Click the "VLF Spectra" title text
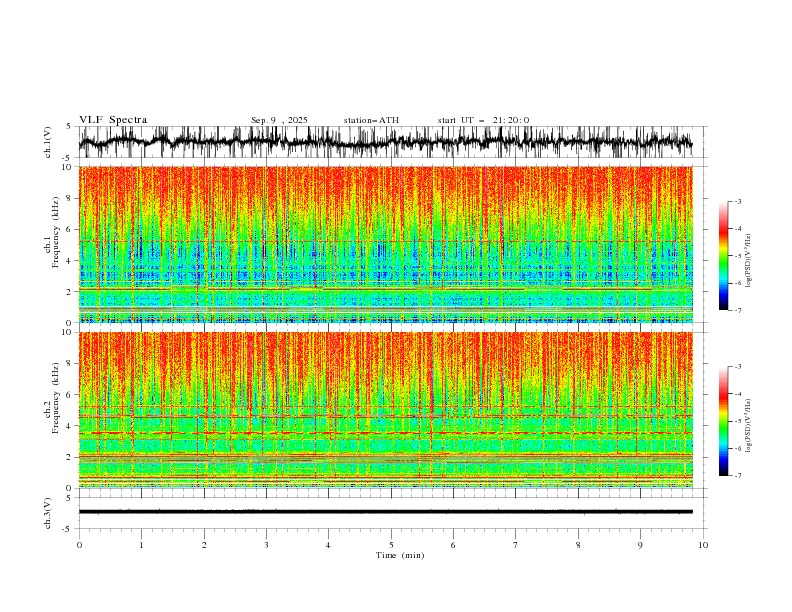 point(113,120)
